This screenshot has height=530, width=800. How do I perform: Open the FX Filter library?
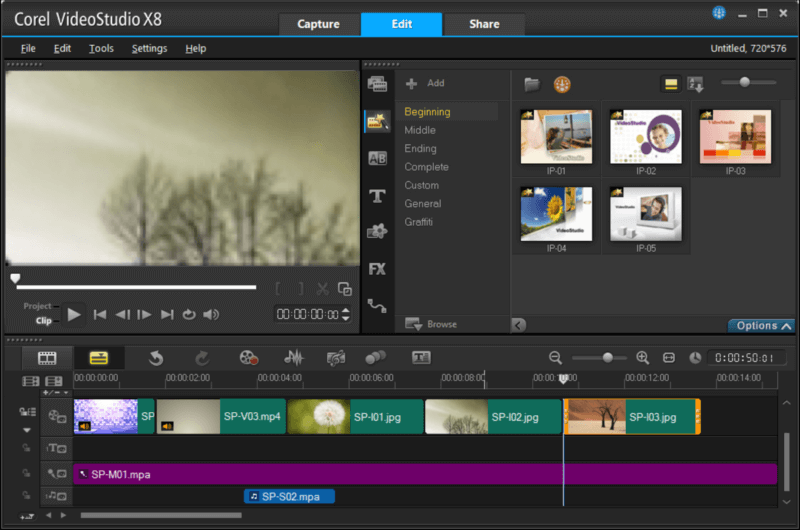[x=377, y=269]
